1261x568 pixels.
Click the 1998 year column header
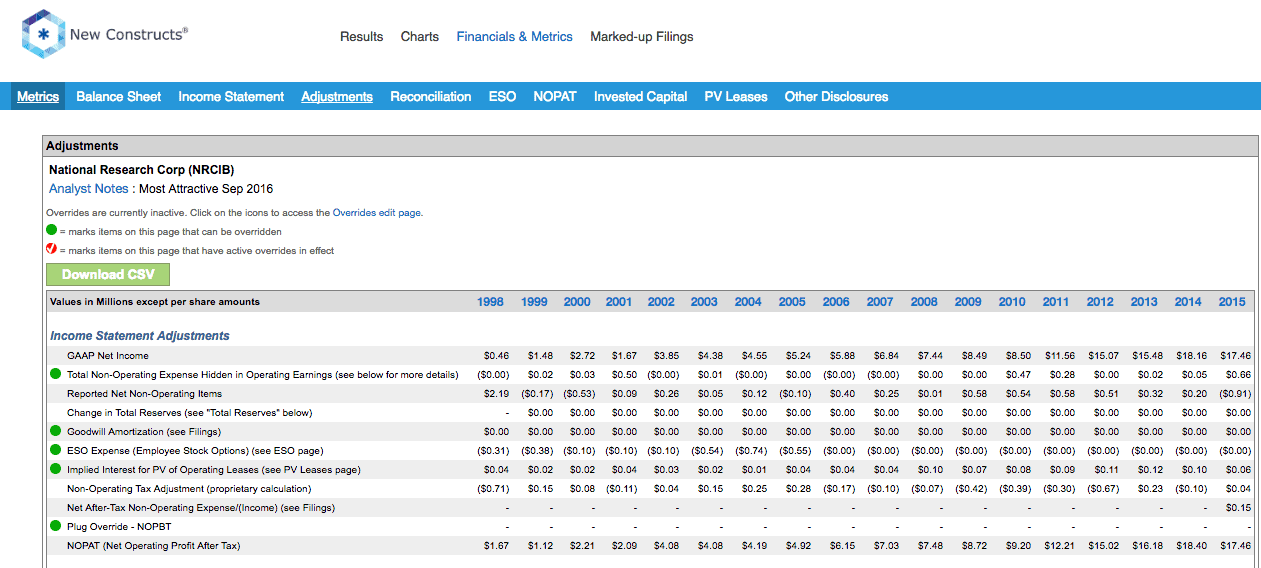(490, 302)
